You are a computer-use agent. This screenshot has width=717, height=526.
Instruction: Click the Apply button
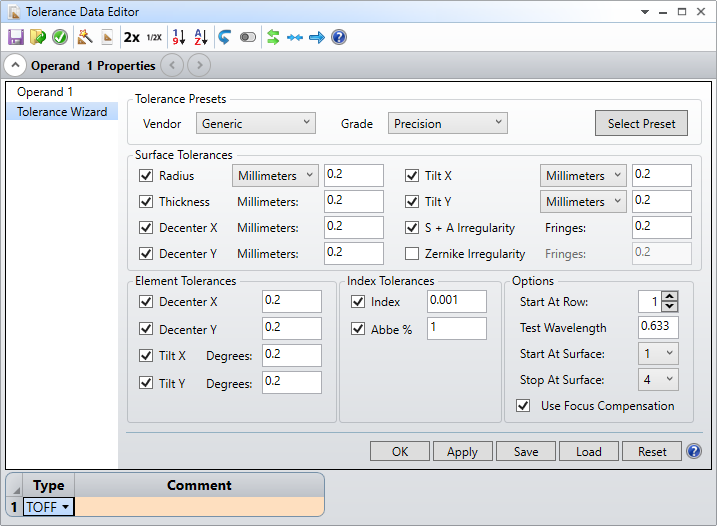(462, 452)
